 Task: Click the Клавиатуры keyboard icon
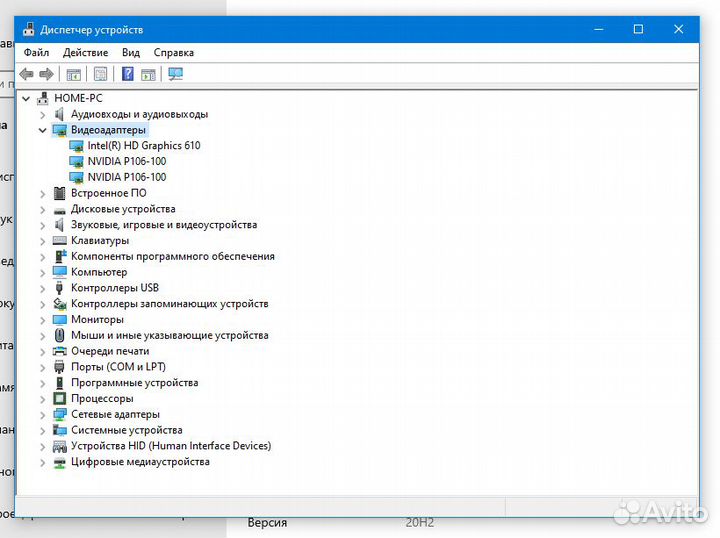click(x=60, y=240)
